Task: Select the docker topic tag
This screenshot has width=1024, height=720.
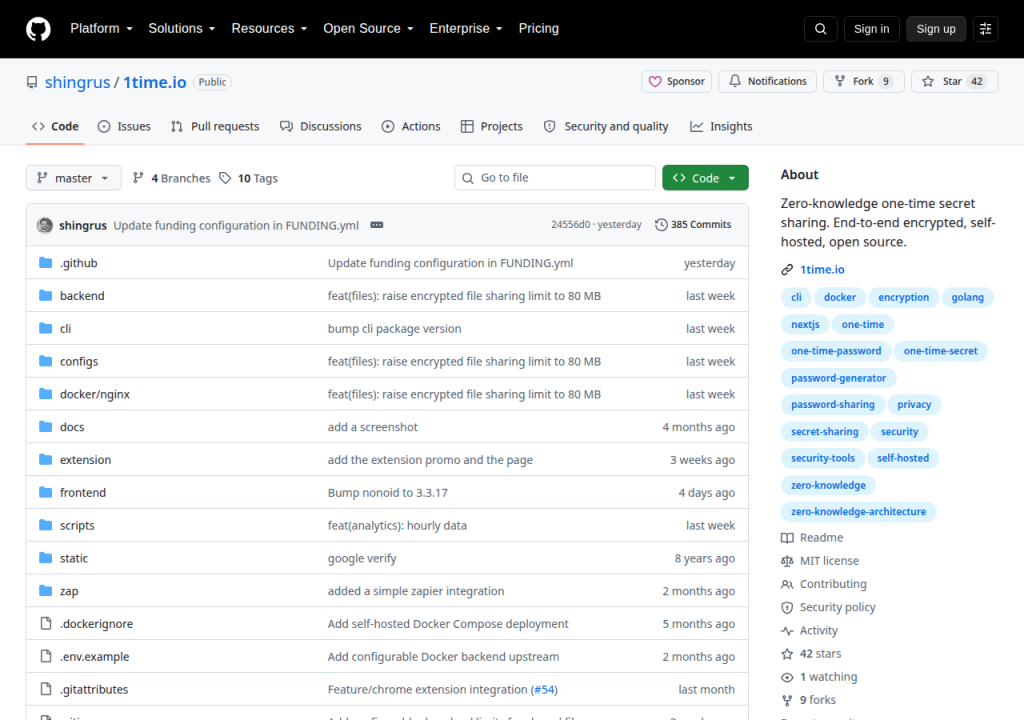Action: tap(839, 297)
